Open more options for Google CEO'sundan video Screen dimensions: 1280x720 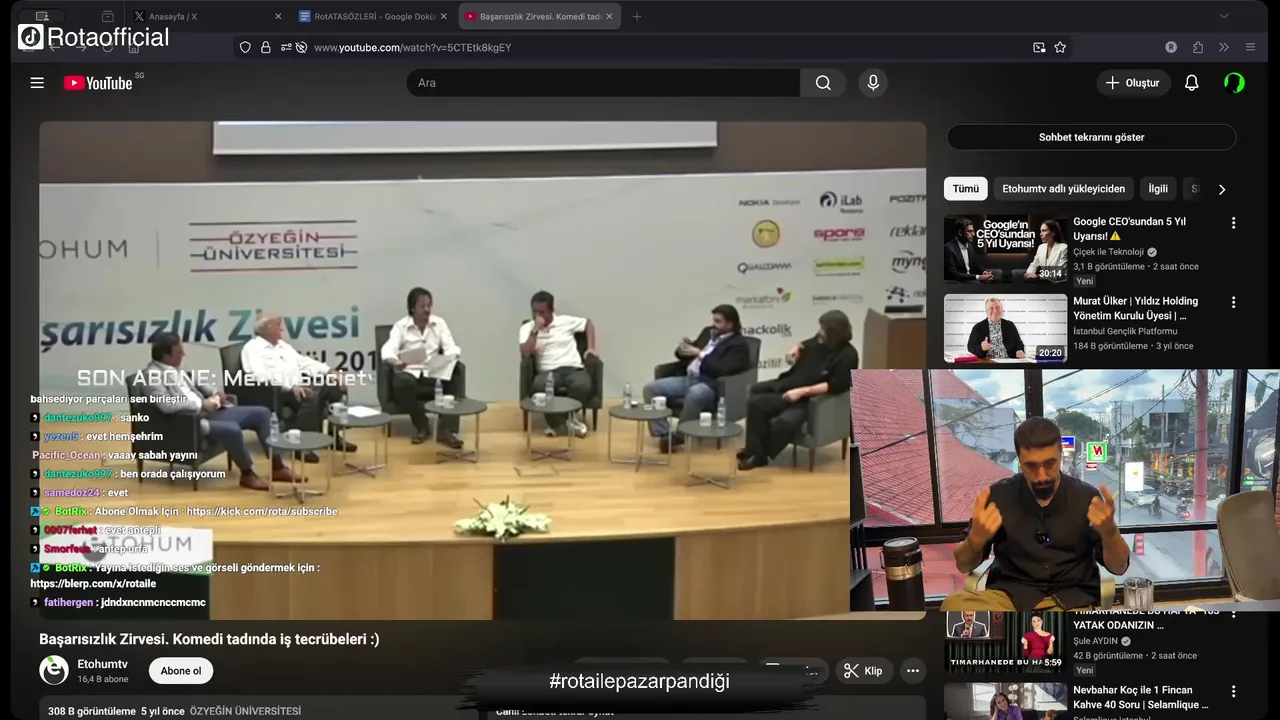pyautogui.click(x=1233, y=223)
